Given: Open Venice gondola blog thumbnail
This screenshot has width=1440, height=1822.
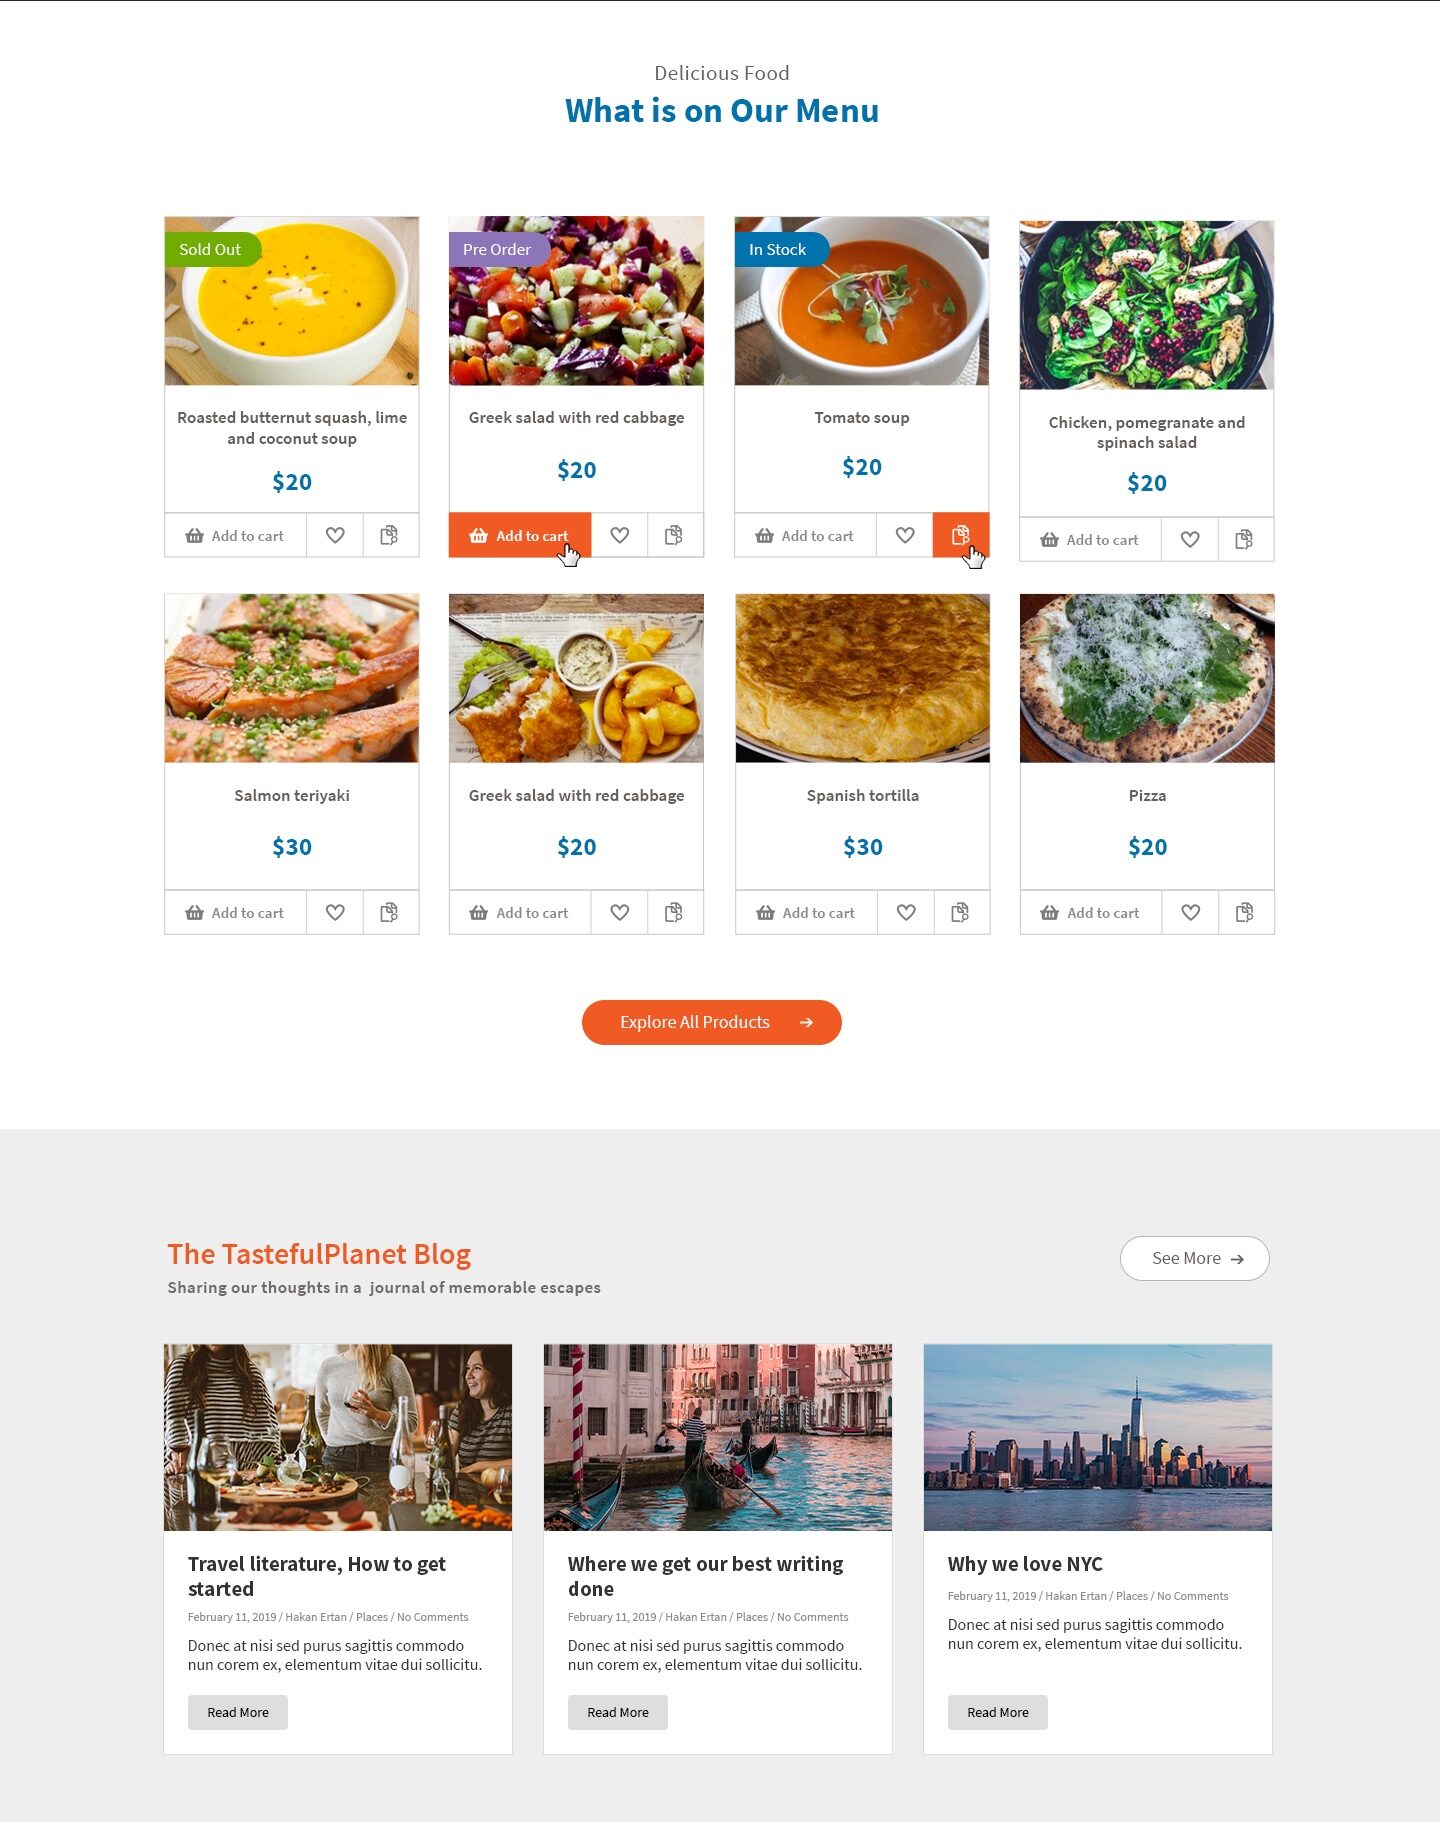Looking at the screenshot, I should pyautogui.click(x=718, y=1437).
